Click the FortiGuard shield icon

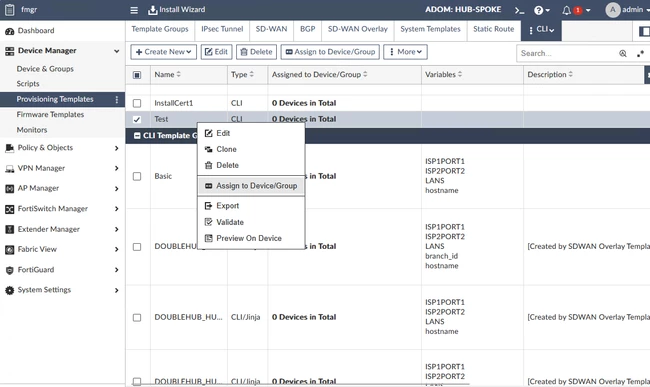[x=9, y=270]
